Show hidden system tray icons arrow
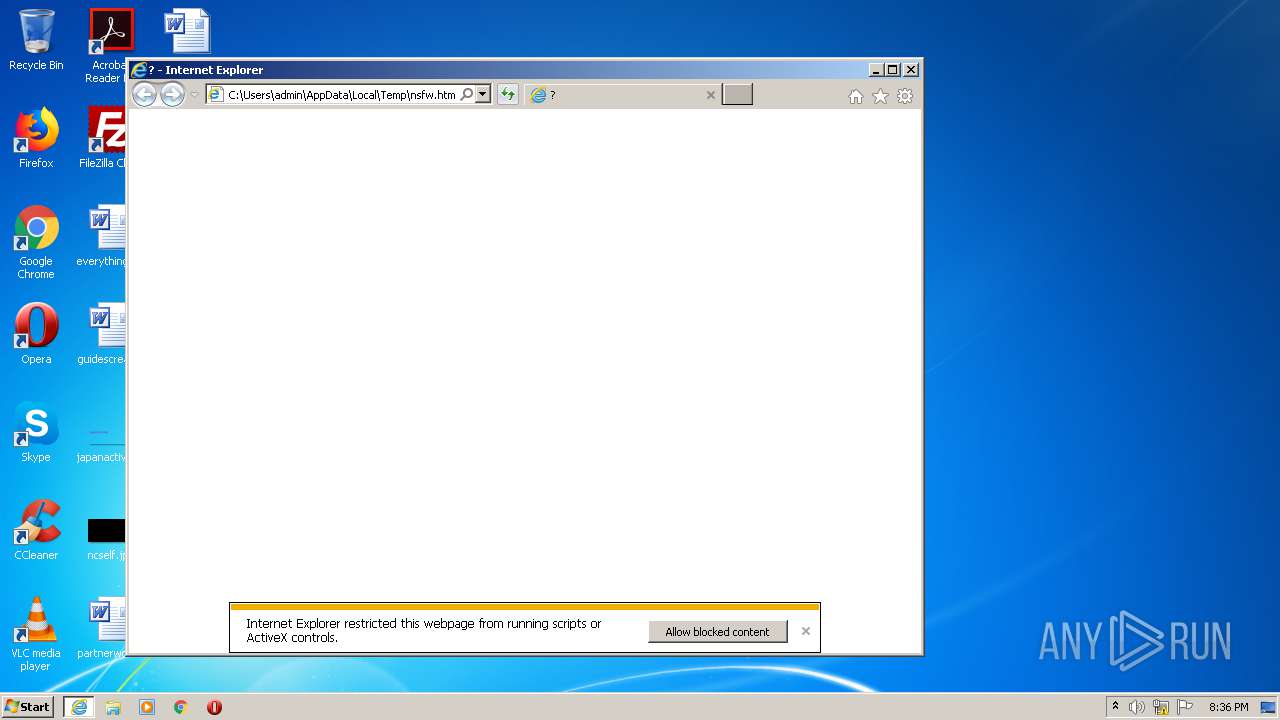Viewport: 1280px width, 720px height. click(1116, 707)
